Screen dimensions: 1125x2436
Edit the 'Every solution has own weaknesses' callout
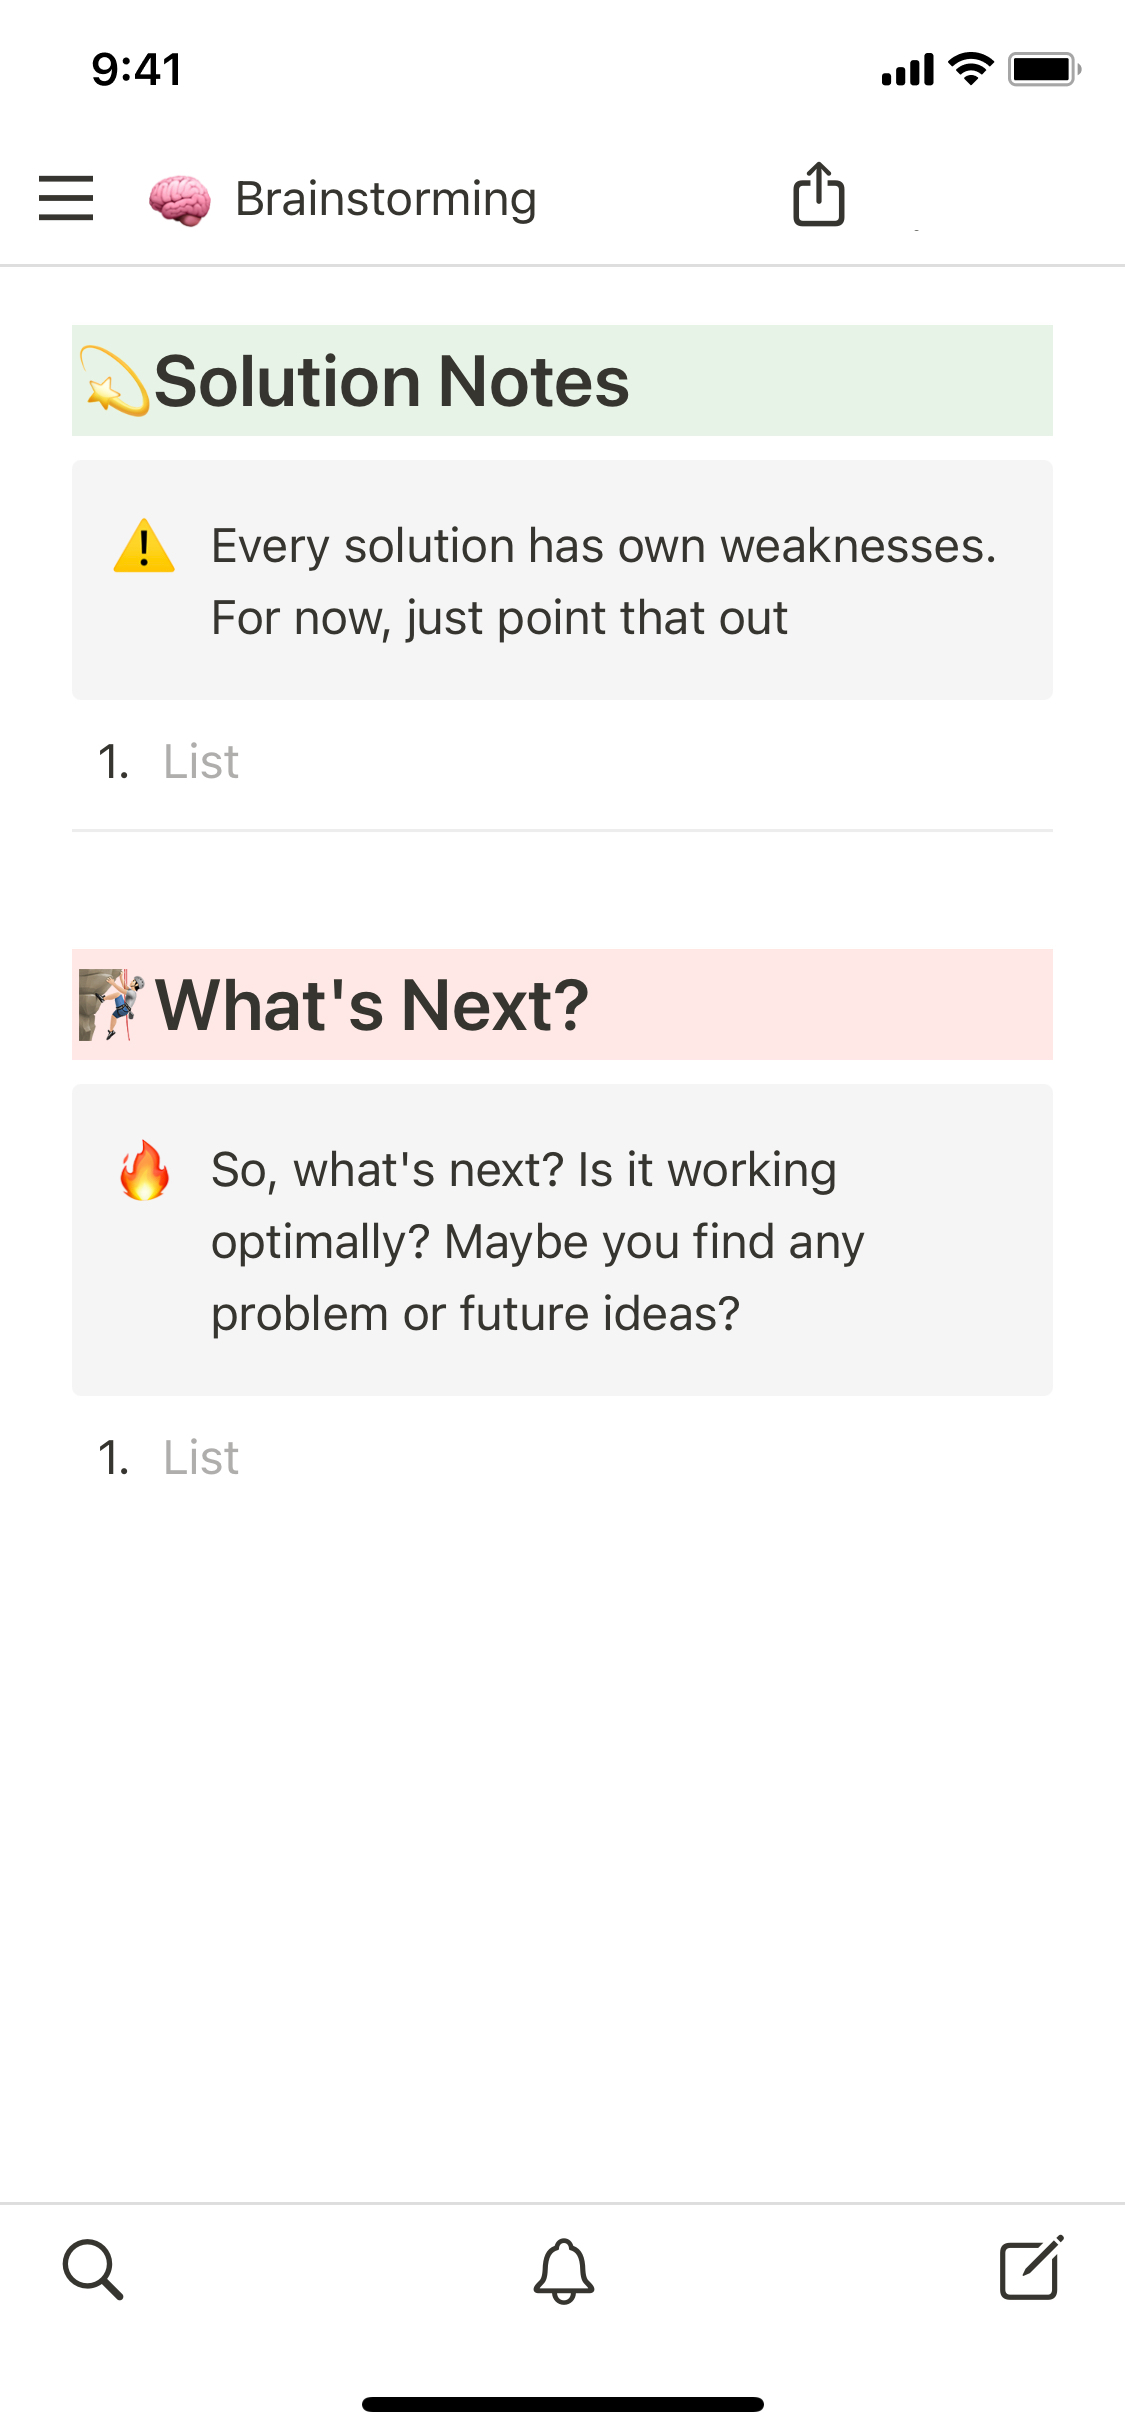603,582
